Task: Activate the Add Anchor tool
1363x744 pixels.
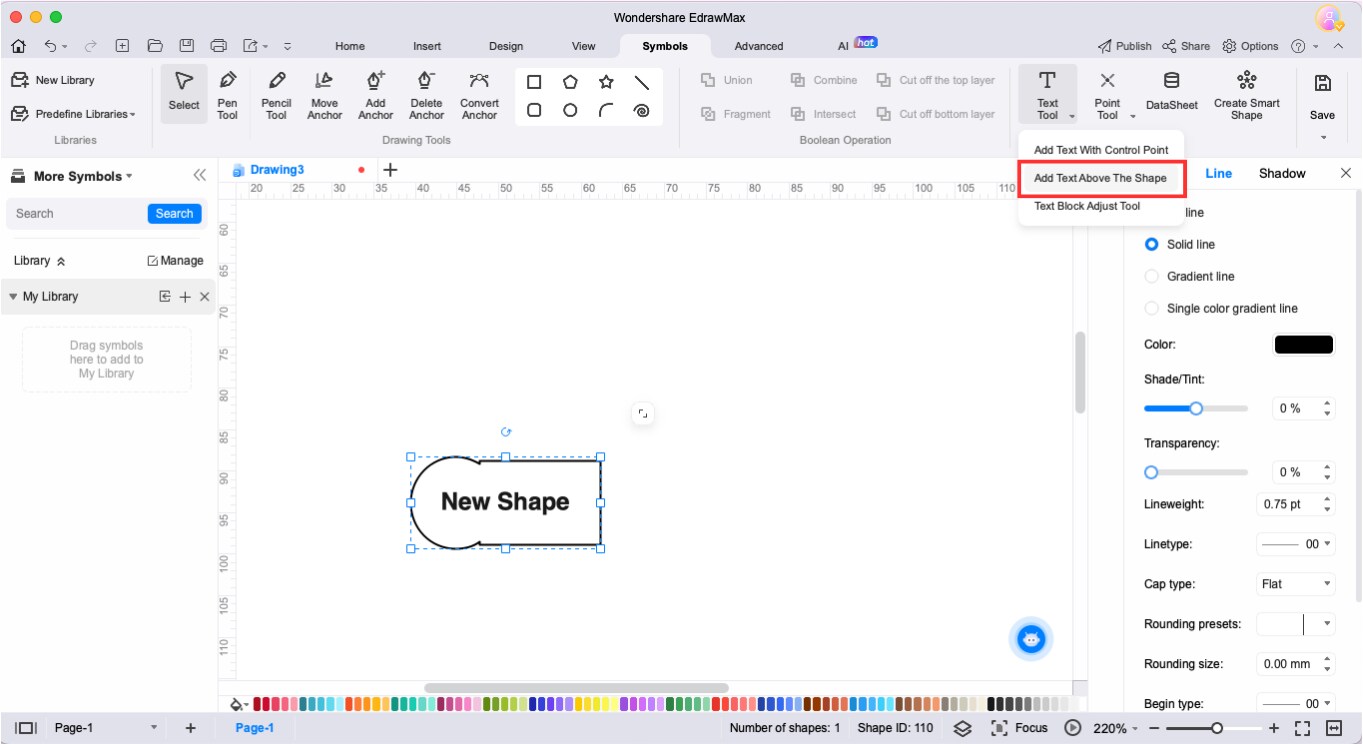Action: (x=375, y=94)
